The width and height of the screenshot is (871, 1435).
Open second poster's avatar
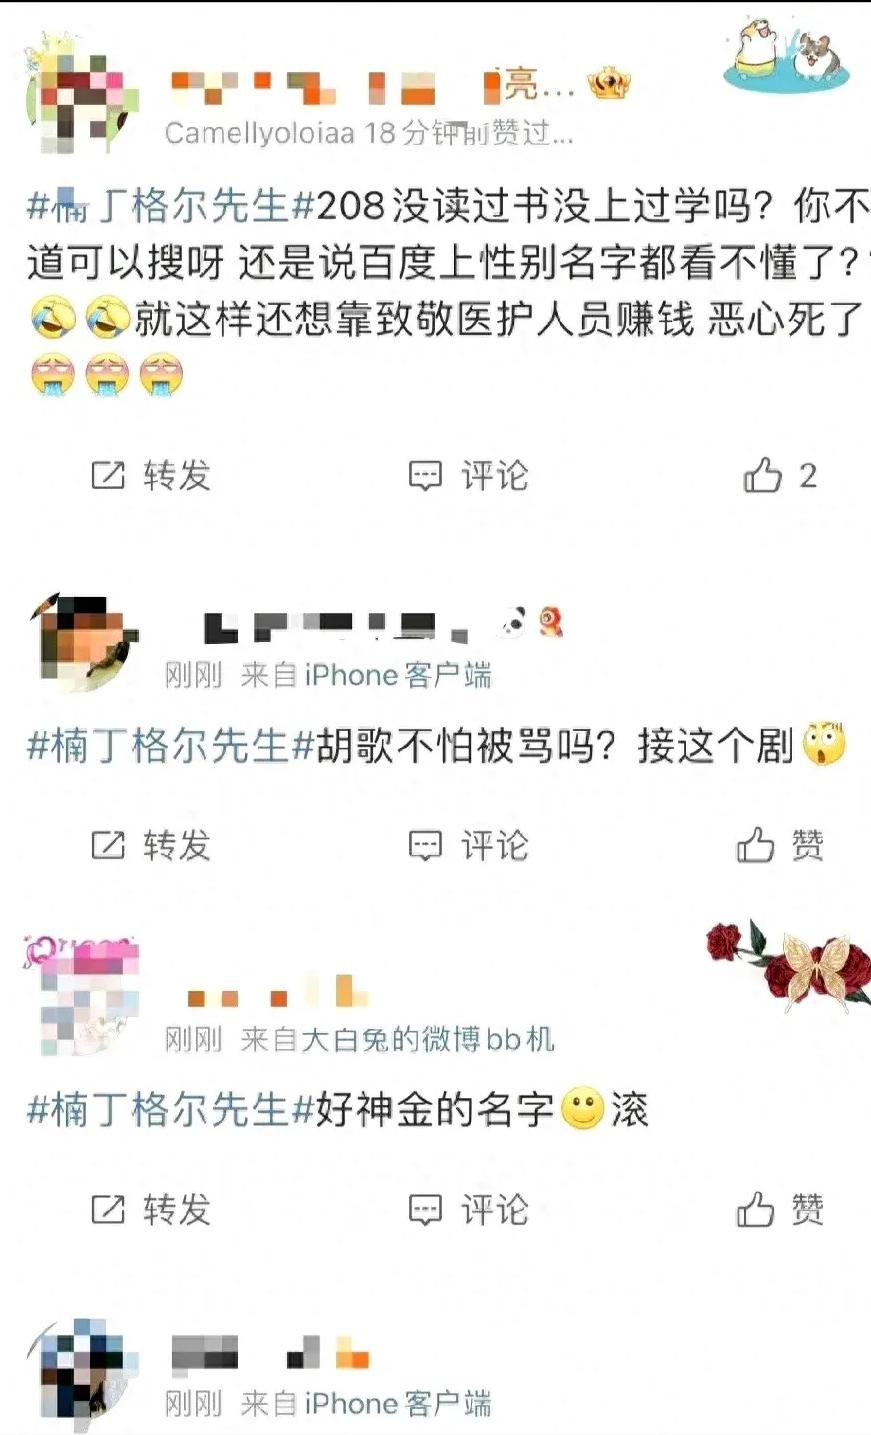82,643
